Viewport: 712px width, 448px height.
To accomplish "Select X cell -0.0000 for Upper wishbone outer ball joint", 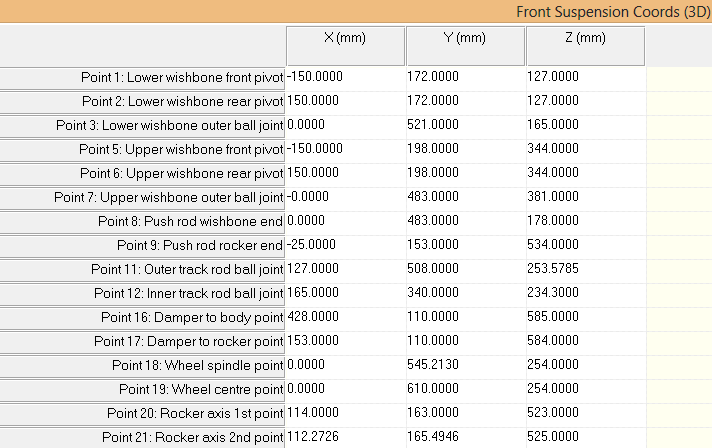I will tap(345, 197).
